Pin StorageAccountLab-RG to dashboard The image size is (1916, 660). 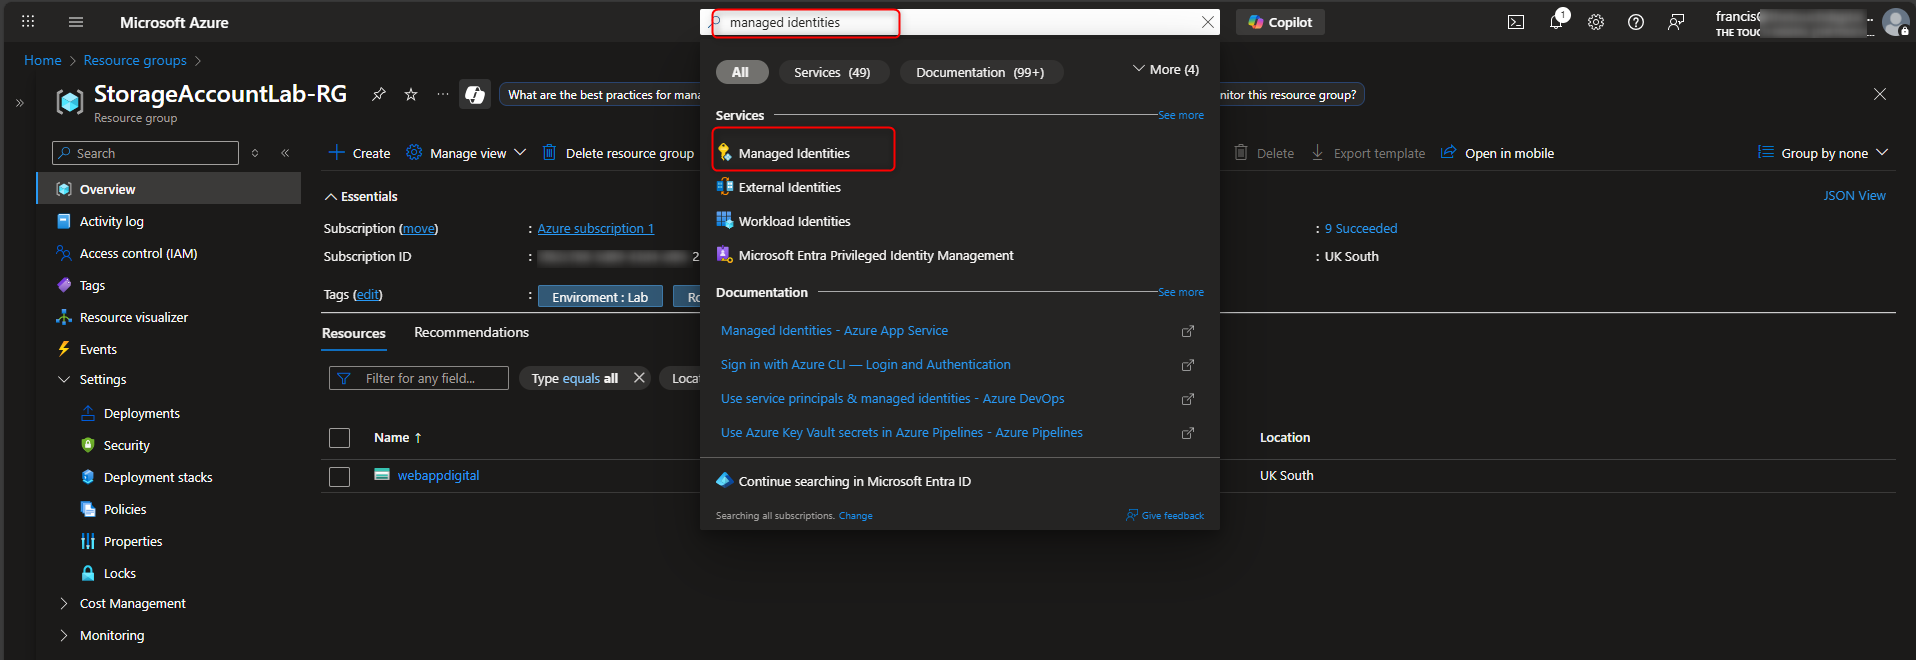pos(379,94)
